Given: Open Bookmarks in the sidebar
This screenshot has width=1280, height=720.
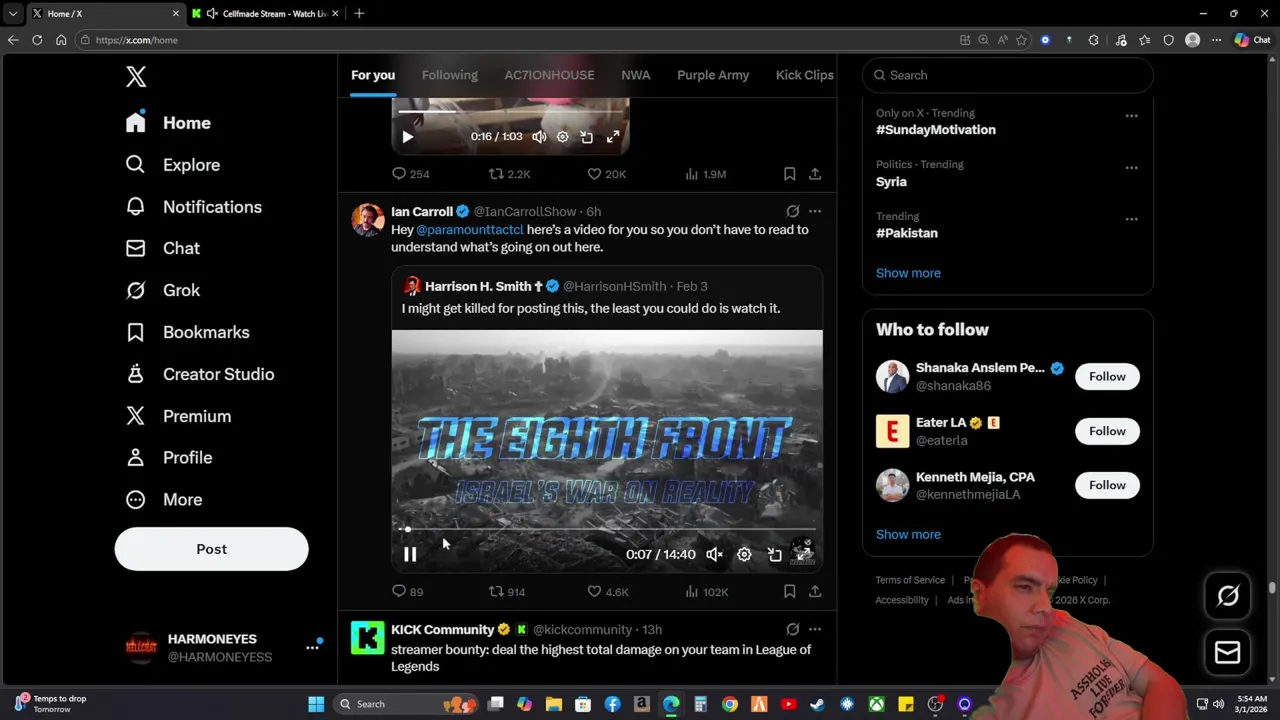Looking at the screenshot, I should [x=187, y=332].
